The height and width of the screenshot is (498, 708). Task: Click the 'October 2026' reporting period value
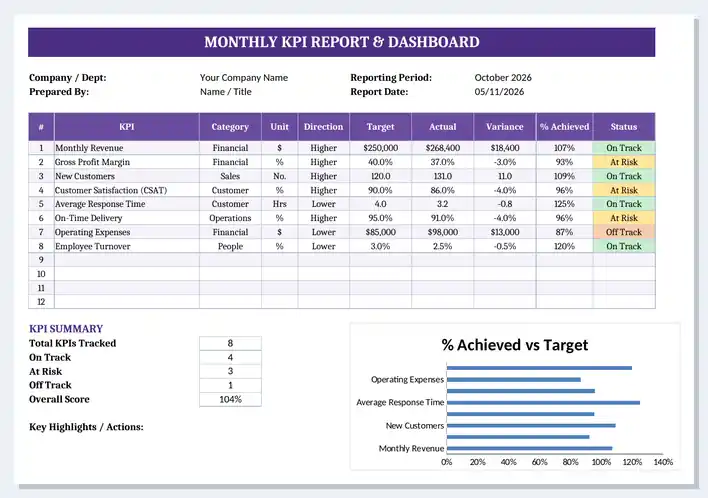503,78
